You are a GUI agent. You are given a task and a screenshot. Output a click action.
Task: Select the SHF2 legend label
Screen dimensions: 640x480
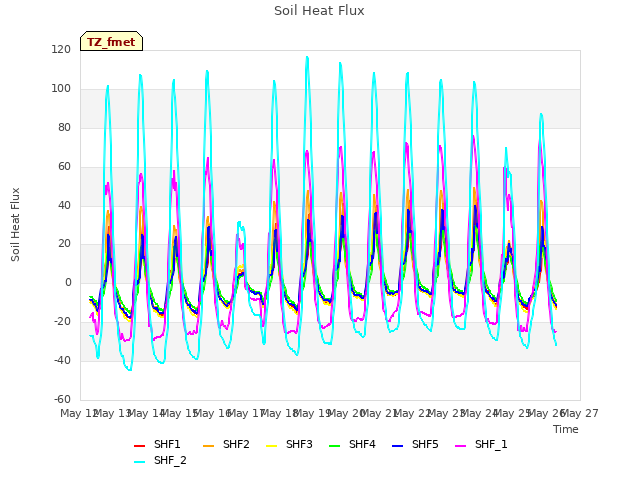236,444
